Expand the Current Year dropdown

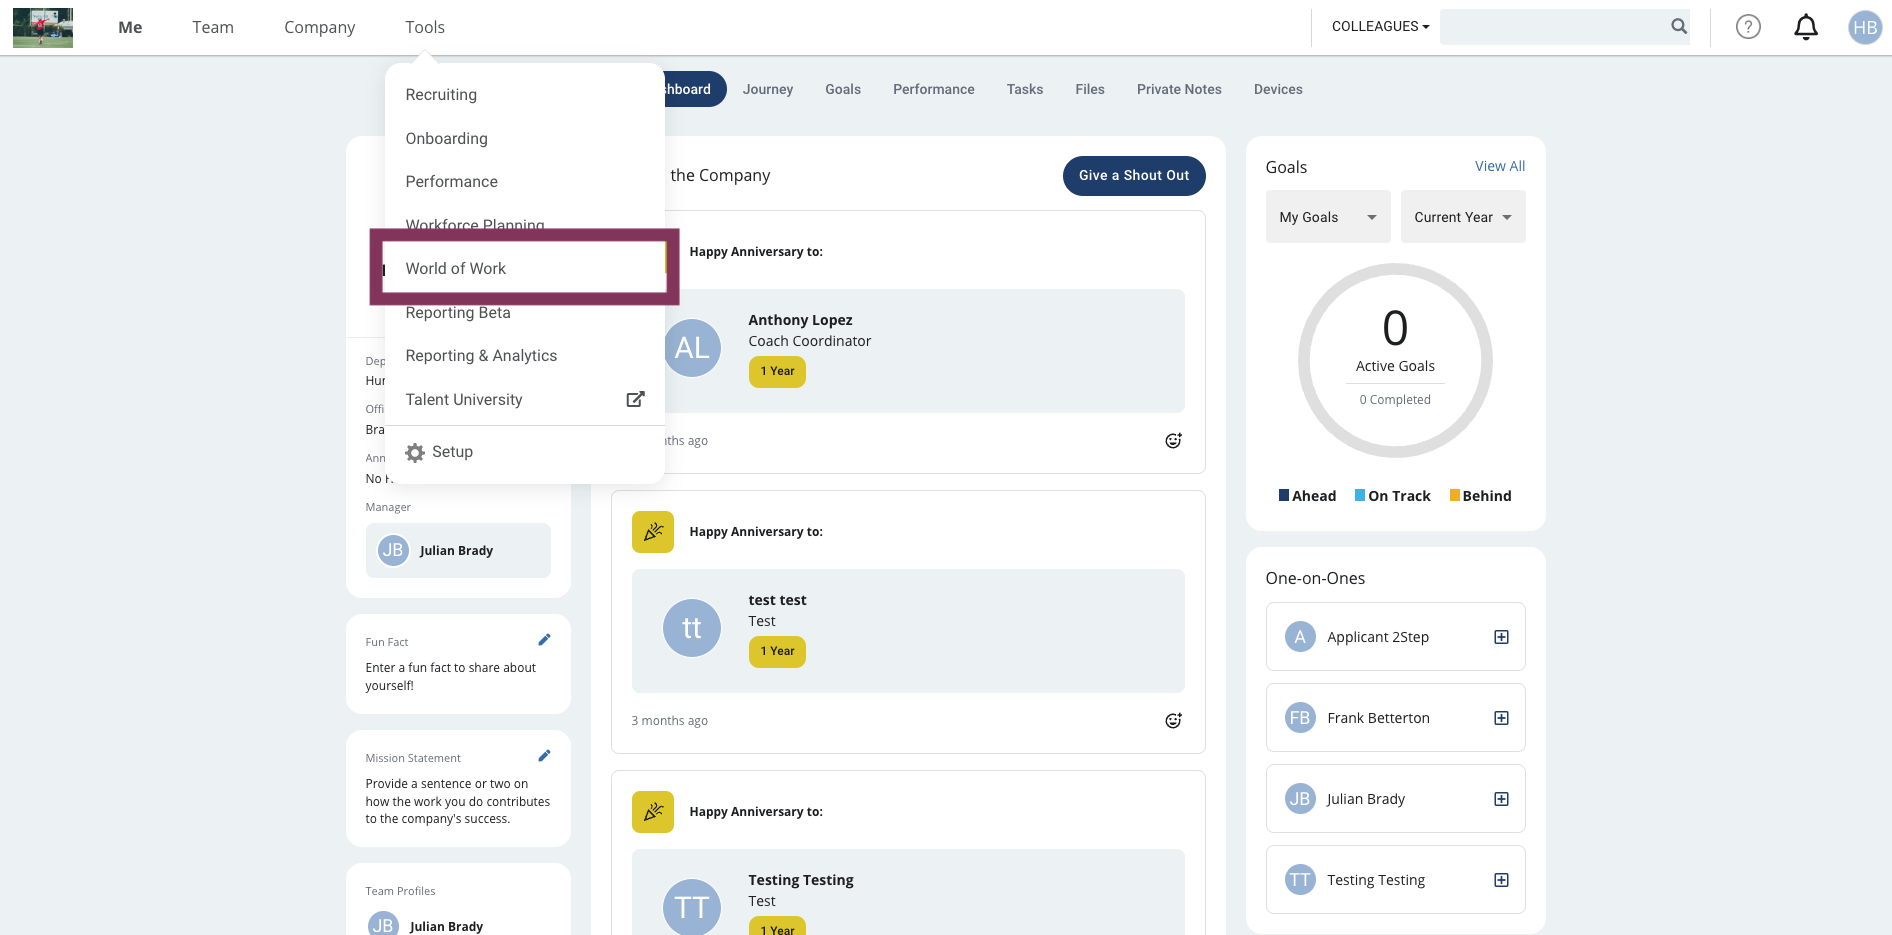1463,217
